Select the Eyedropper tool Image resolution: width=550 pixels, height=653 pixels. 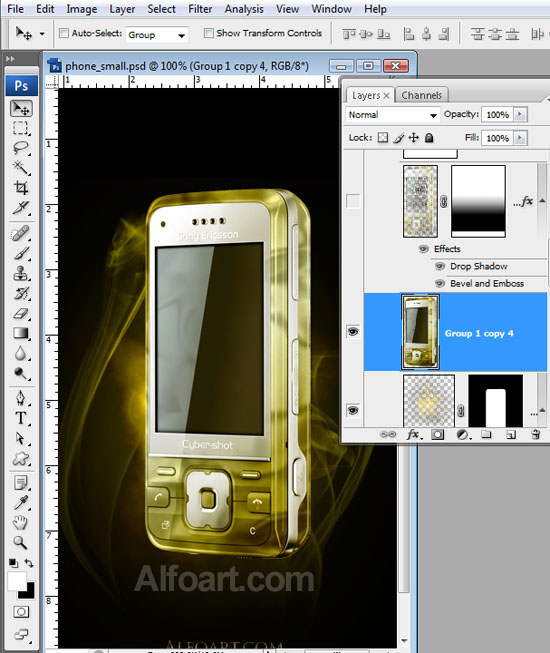[20, 503]
